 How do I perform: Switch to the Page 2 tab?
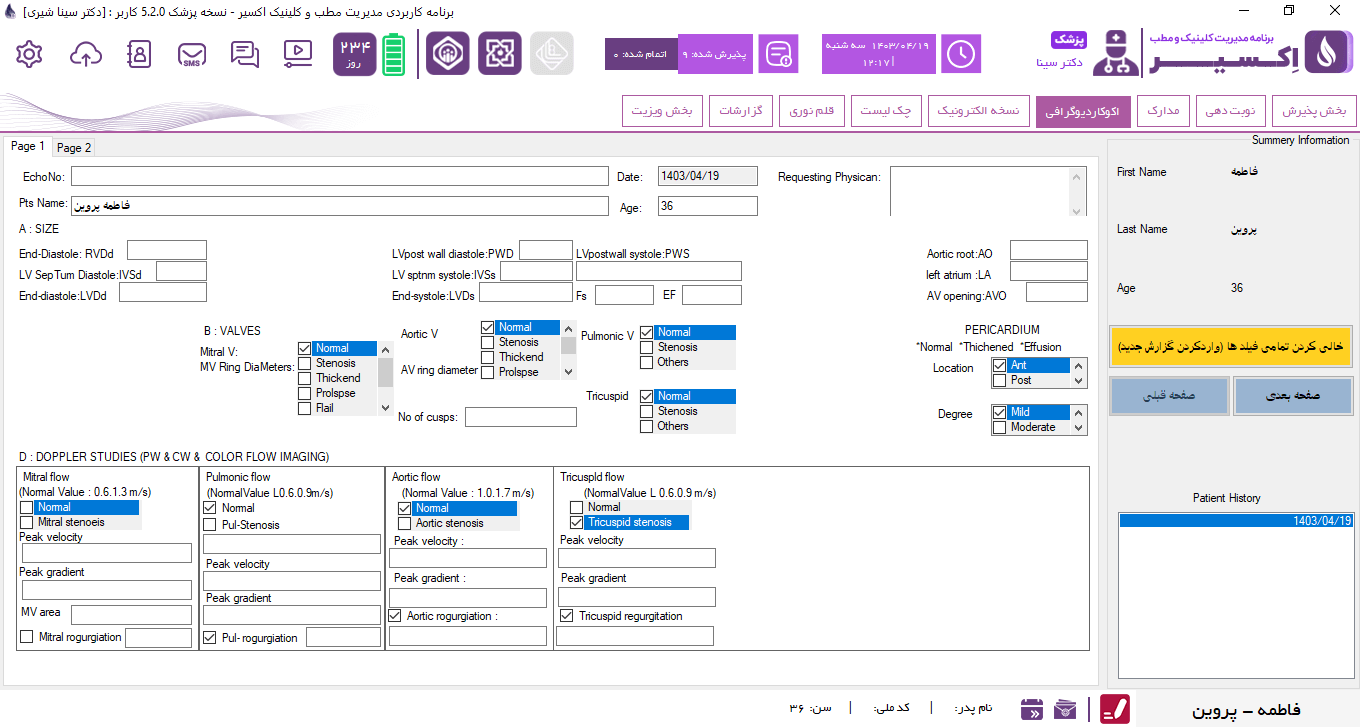[x=74, y=148]
